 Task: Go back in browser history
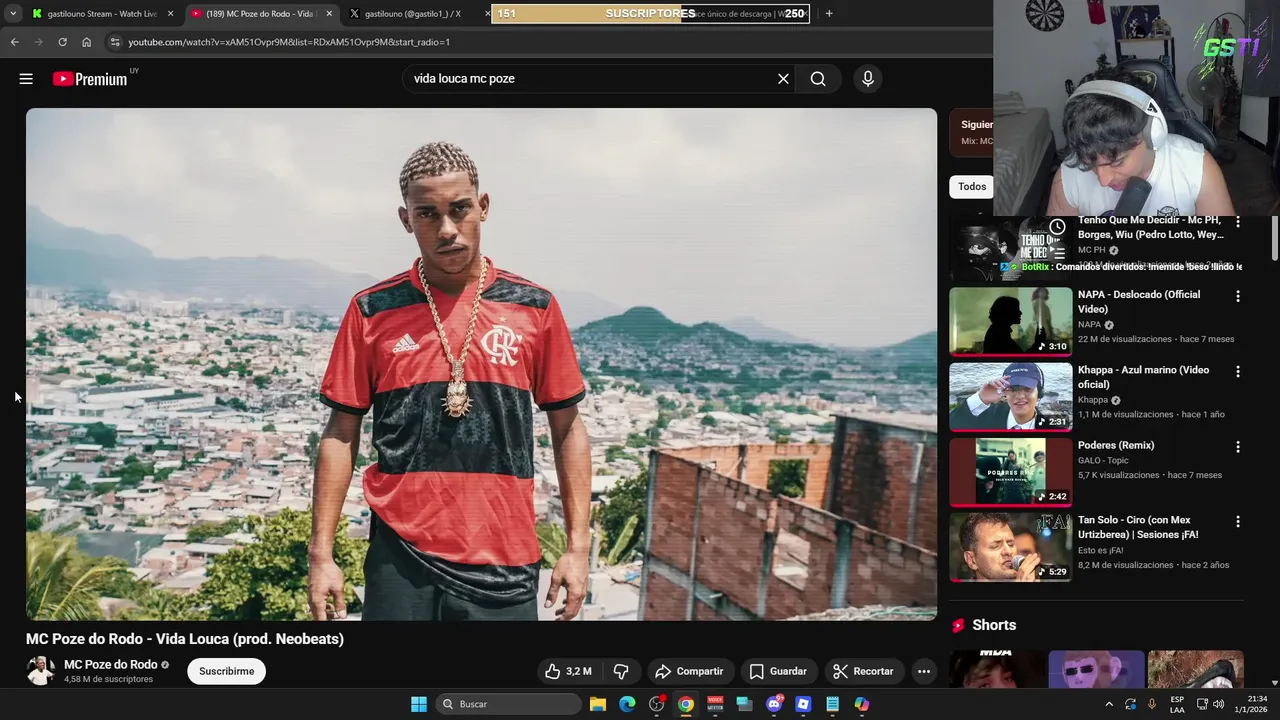pyautogui.click(x=14, y=42)
